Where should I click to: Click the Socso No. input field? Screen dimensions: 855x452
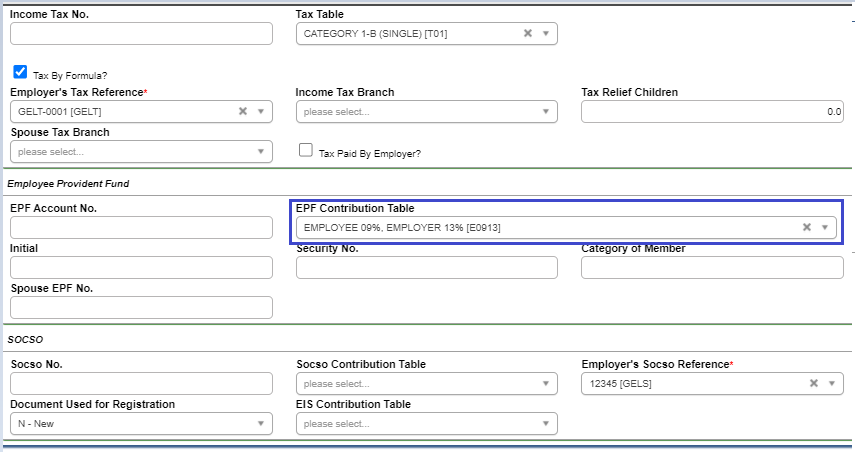(141, 383)
